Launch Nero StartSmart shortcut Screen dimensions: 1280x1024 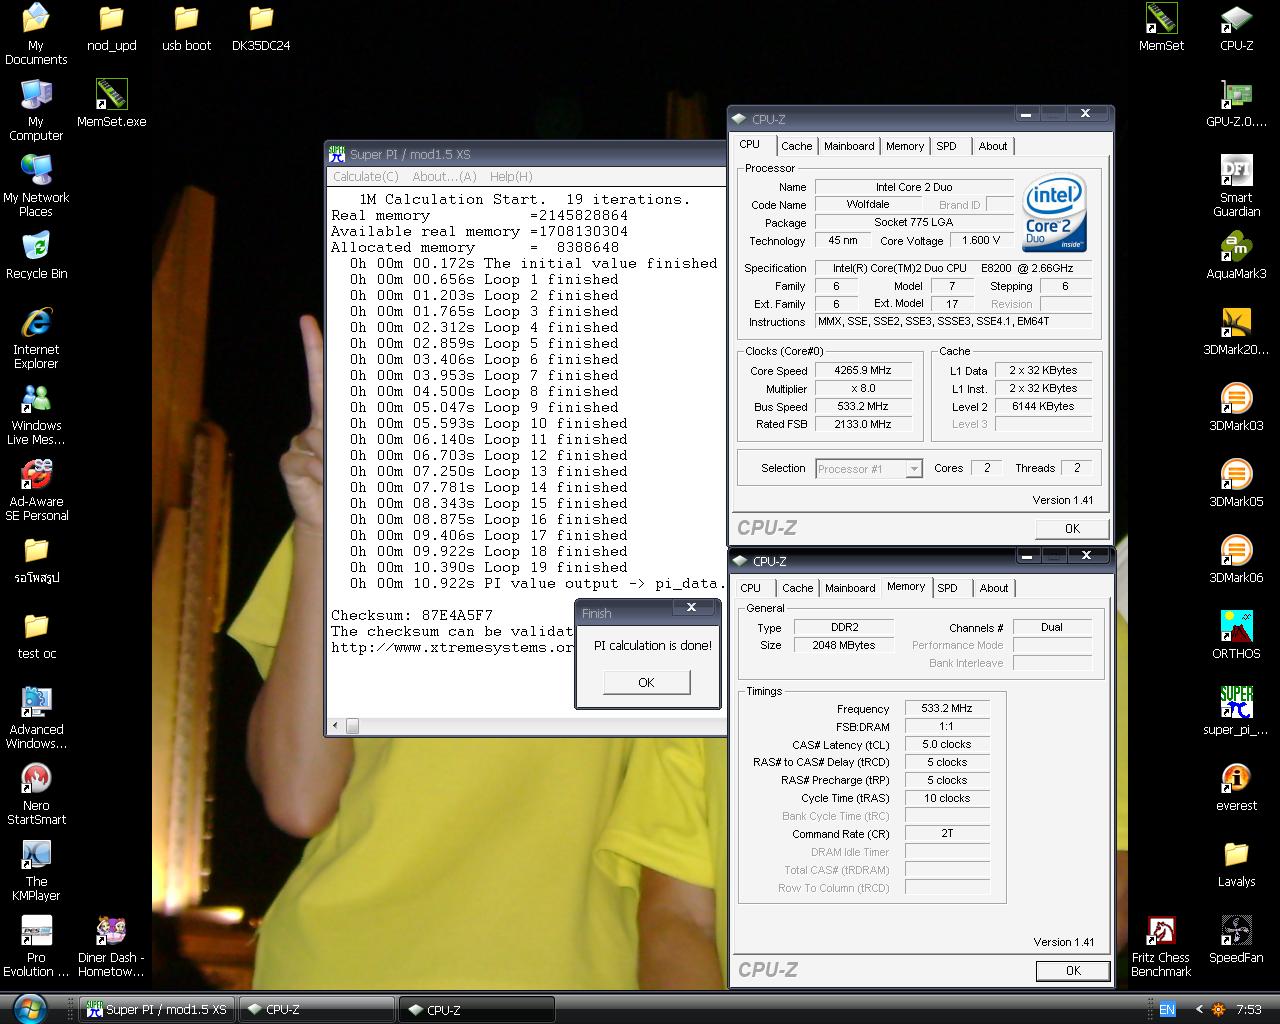[36, 793]
